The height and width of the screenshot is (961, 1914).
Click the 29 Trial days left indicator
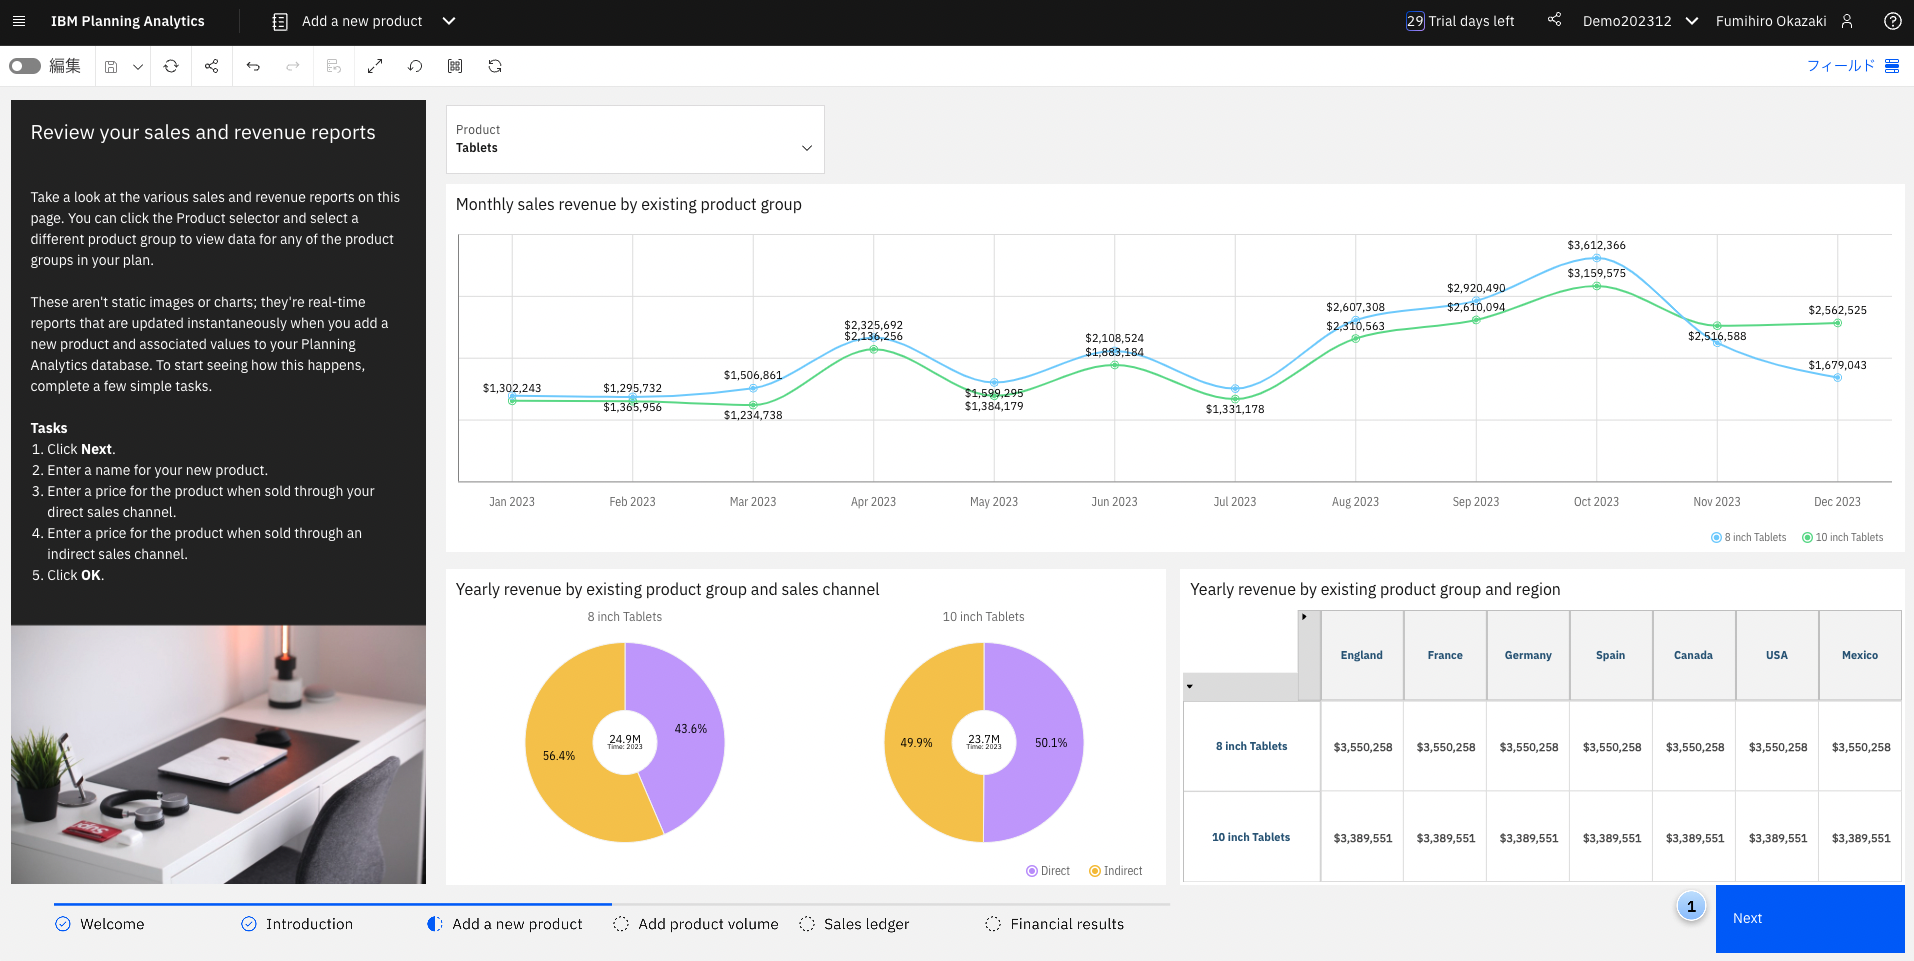[1460, 21]
